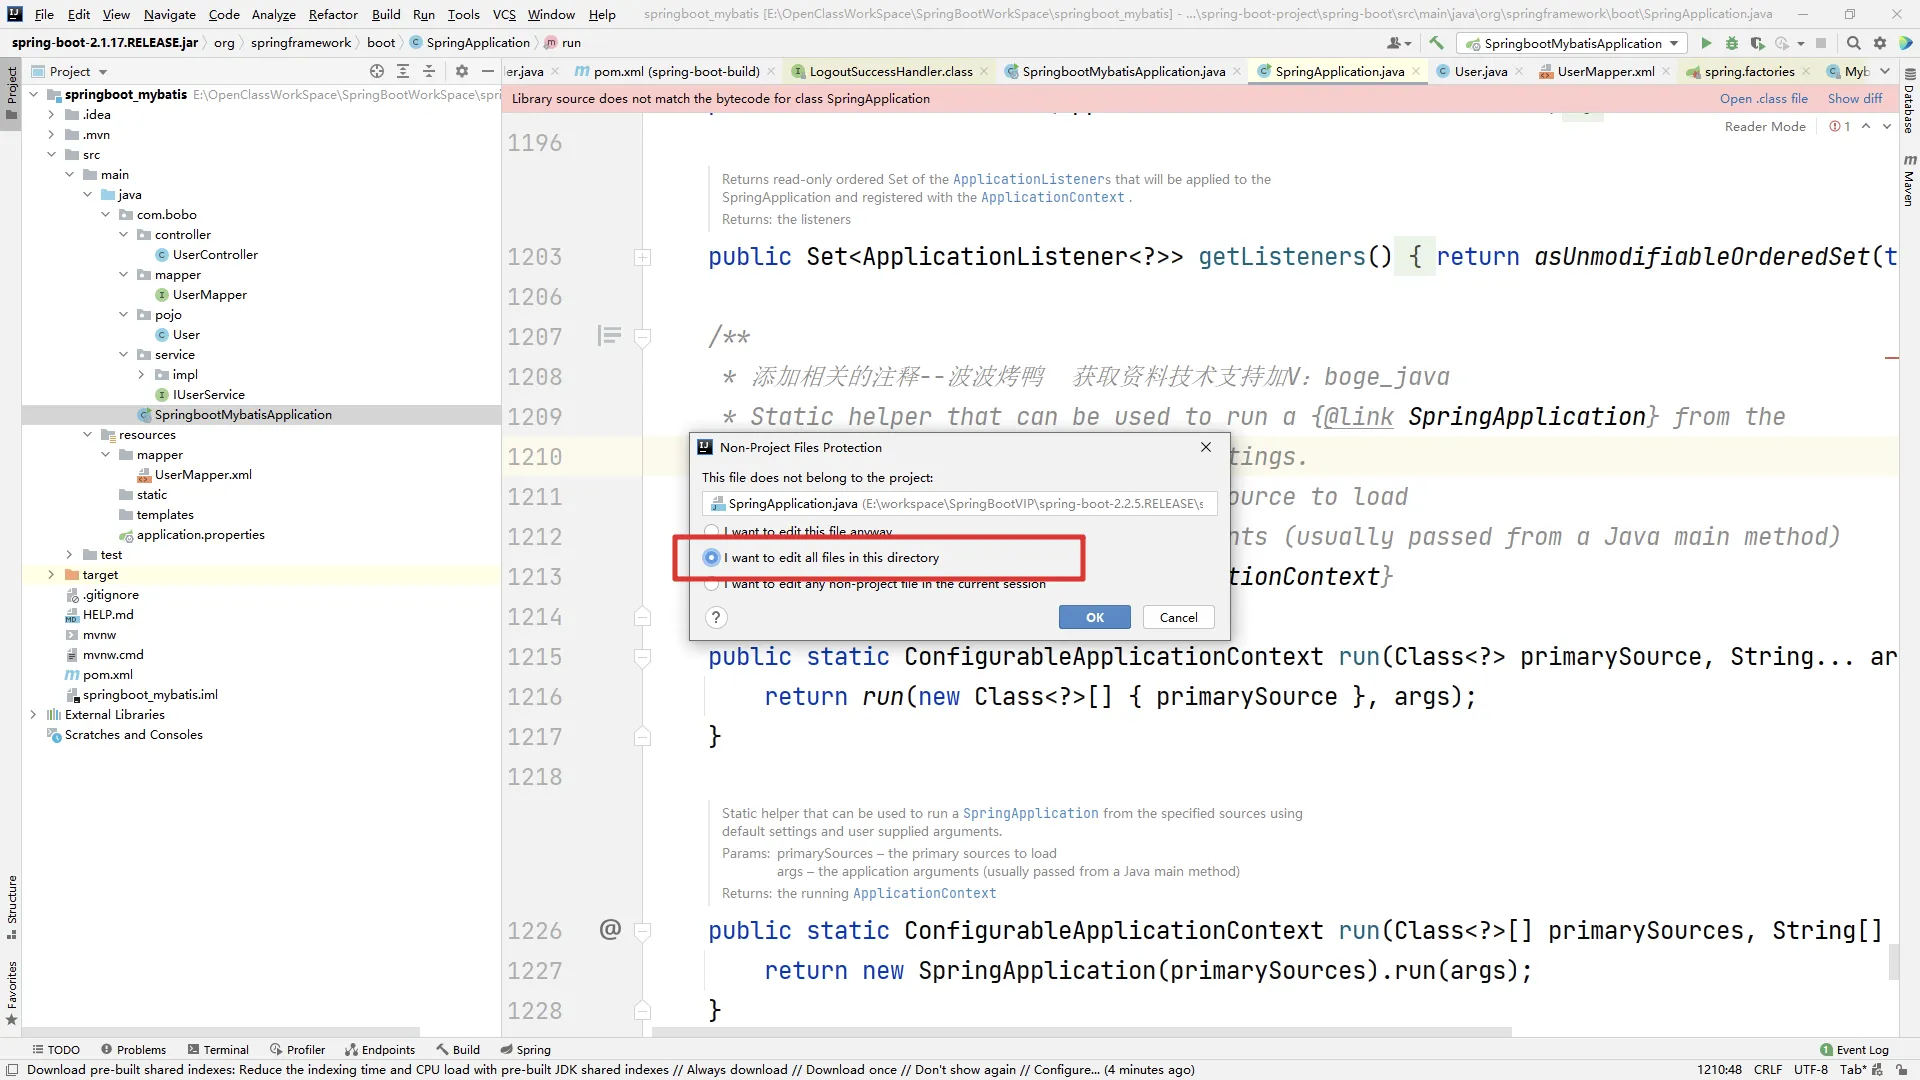Image resolution: width=1920 pixels, height=1080 pixels.
Task: Select 'I want to edit all files in this directory'
Action: 822,557
